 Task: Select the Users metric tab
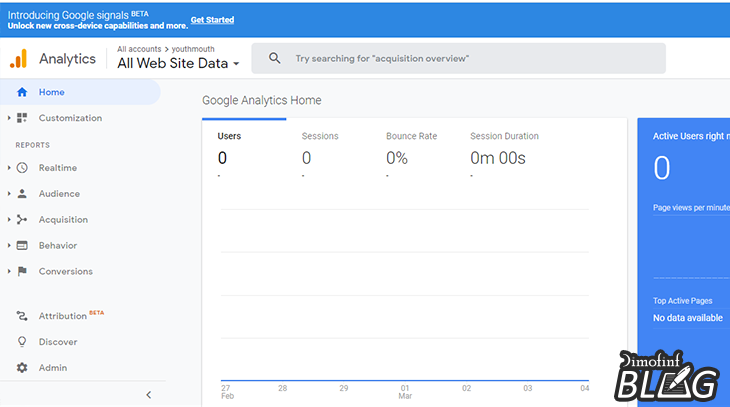pyautogui.click(x=244, y=149)
